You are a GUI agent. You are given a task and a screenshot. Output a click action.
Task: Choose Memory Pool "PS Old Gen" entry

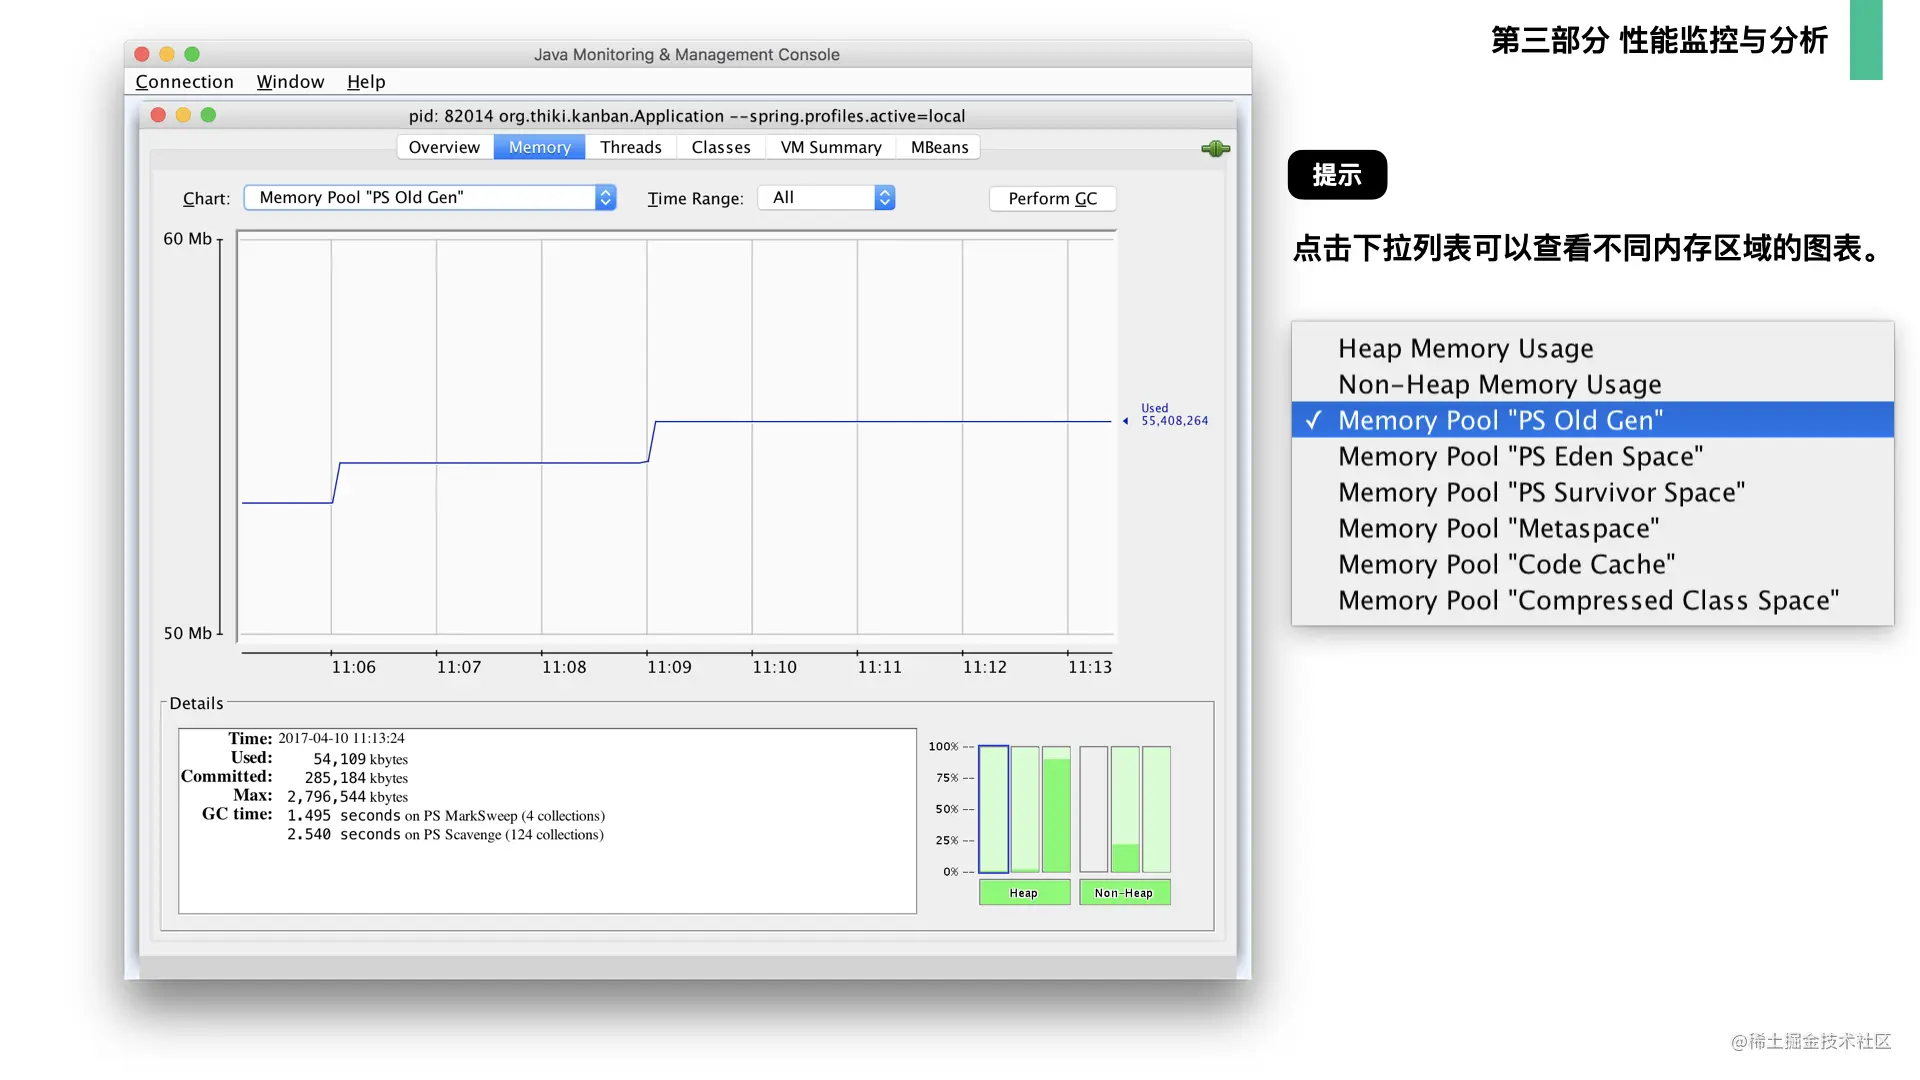(1592, 420)
